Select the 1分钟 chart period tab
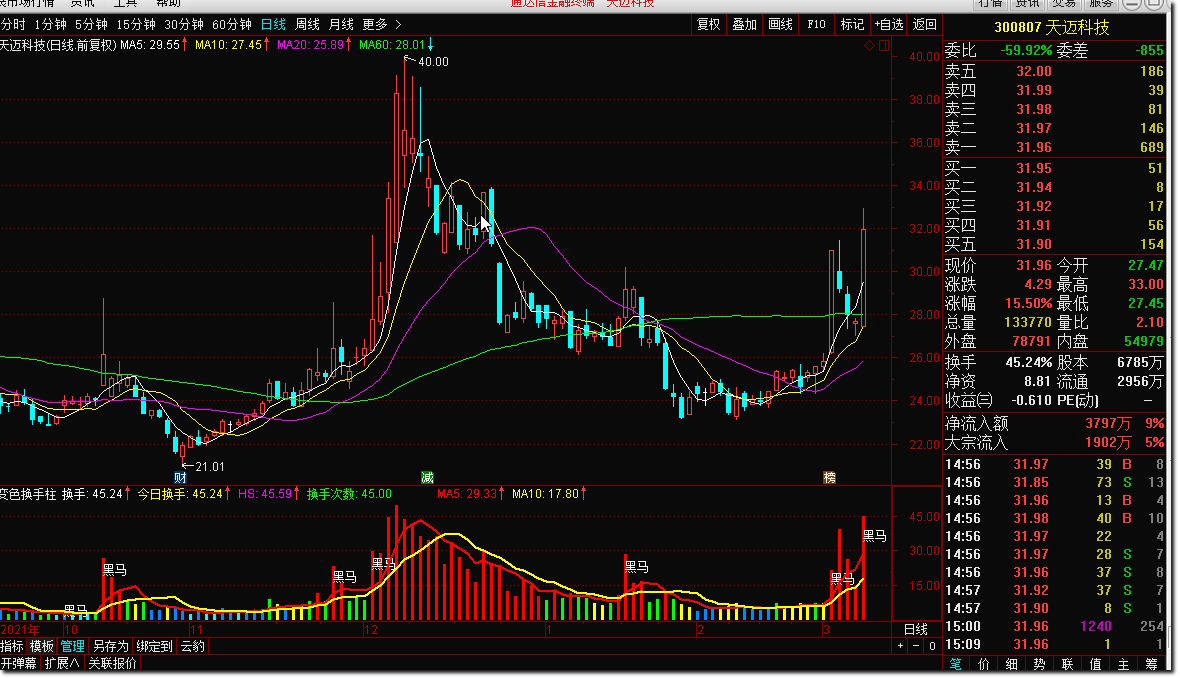Image resolution: width=1180 pixels, height=678 pixels. point(50,25)
